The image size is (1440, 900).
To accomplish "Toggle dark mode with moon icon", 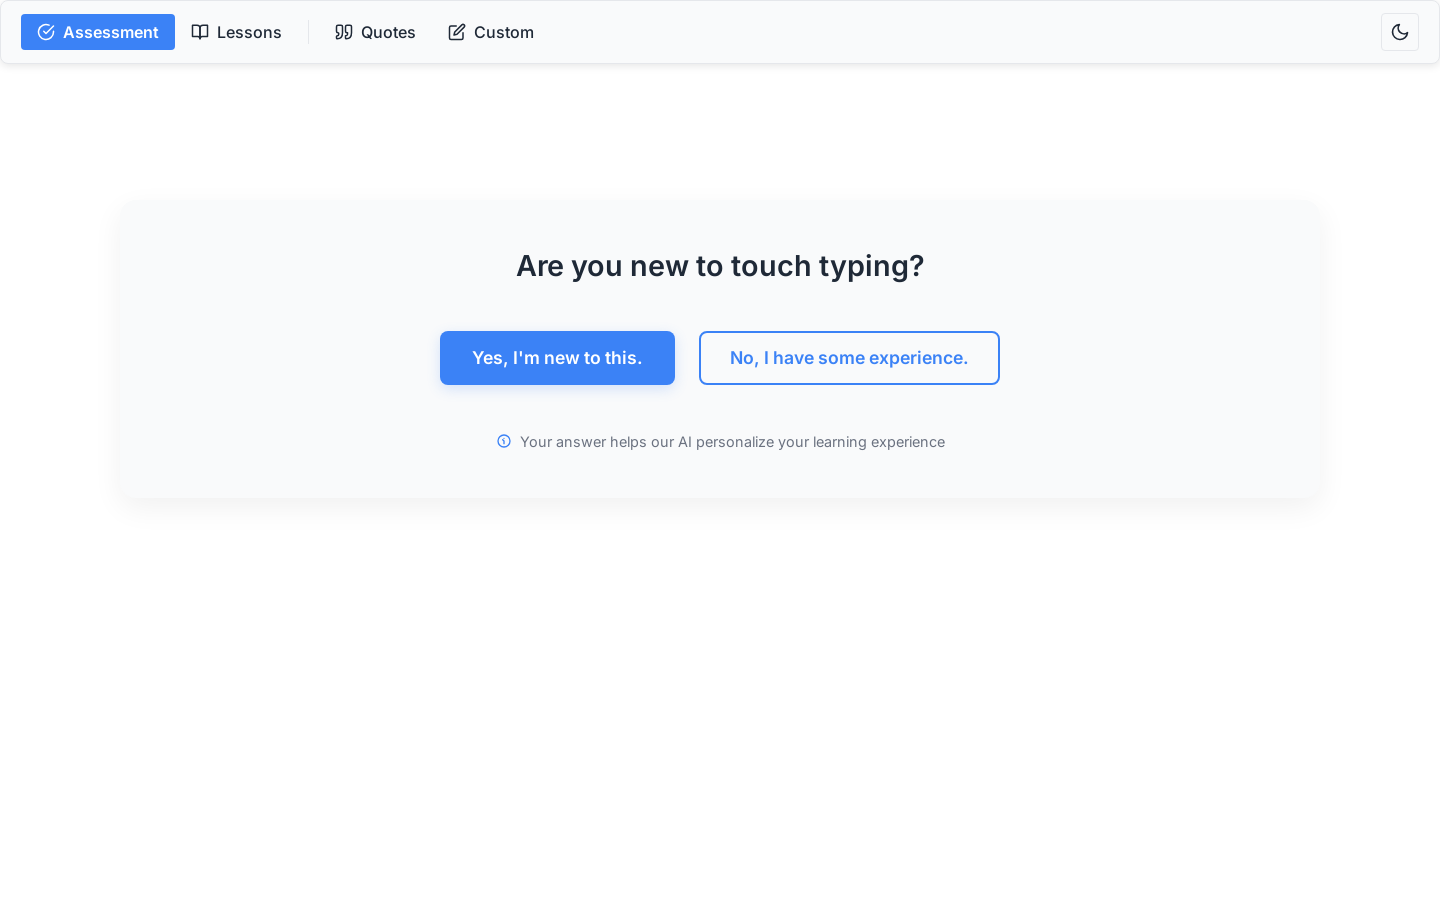I will [x=1400, y=32].
